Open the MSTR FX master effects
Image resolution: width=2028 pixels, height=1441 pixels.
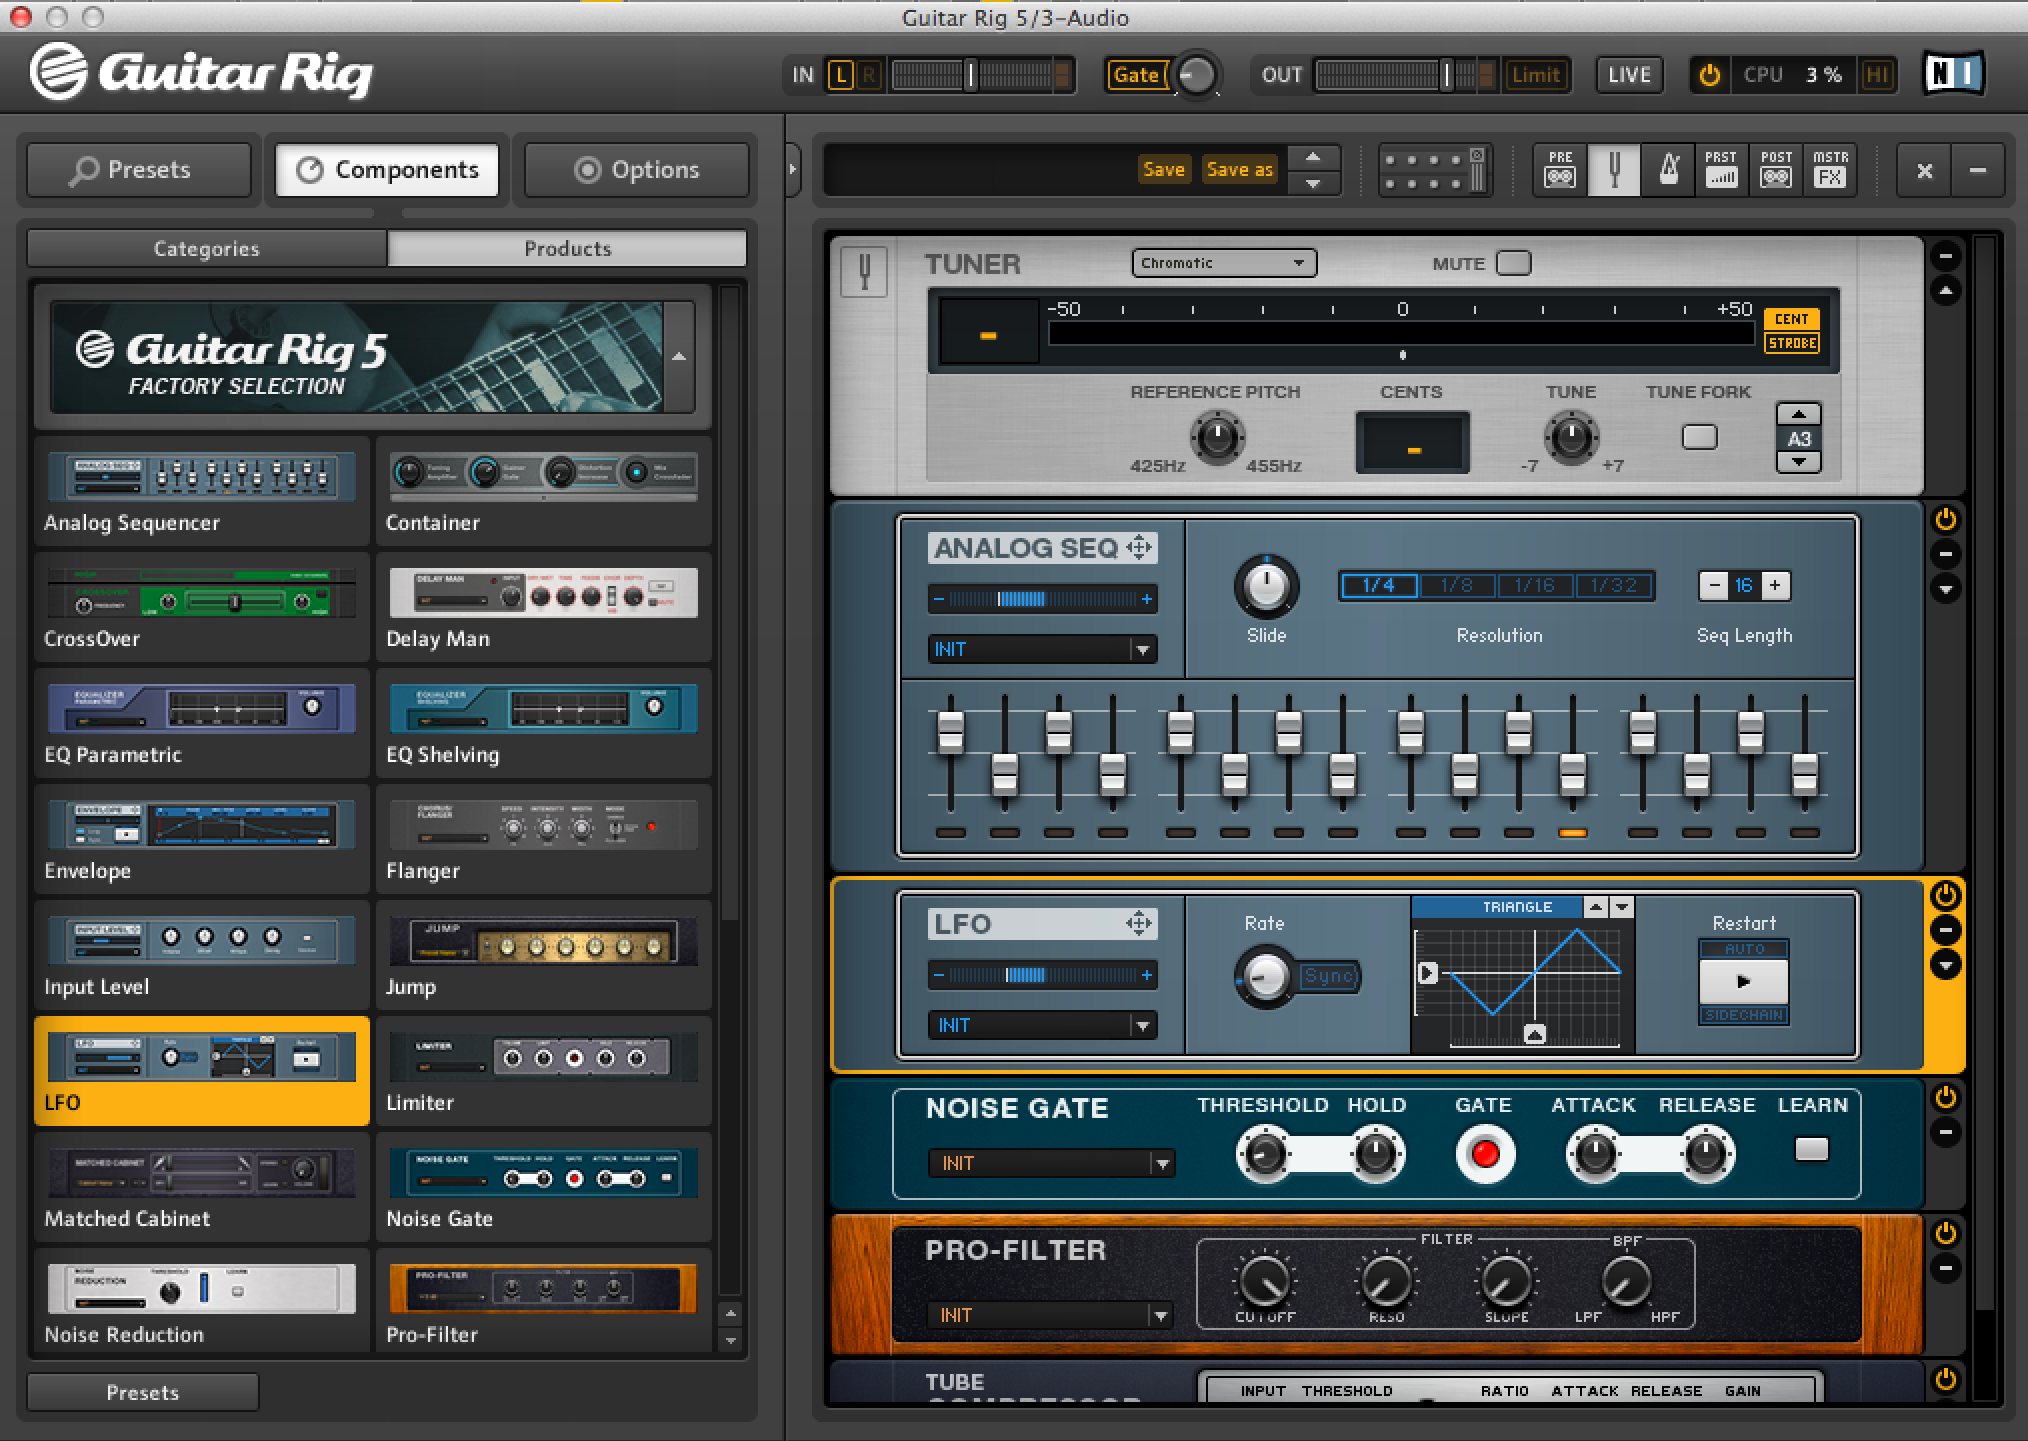[x=1830, y=170]
